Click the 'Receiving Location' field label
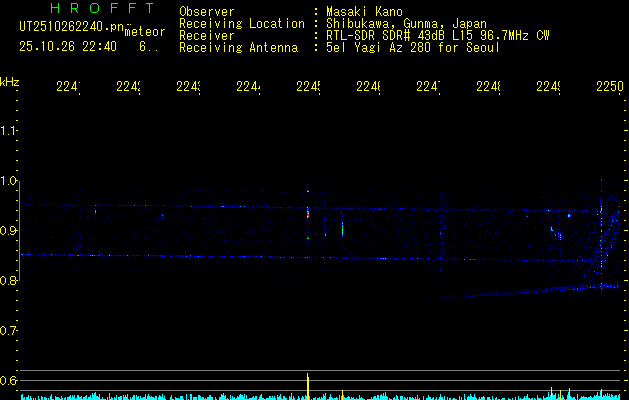This screenshot has width=629, height=400. pos(241,23)
